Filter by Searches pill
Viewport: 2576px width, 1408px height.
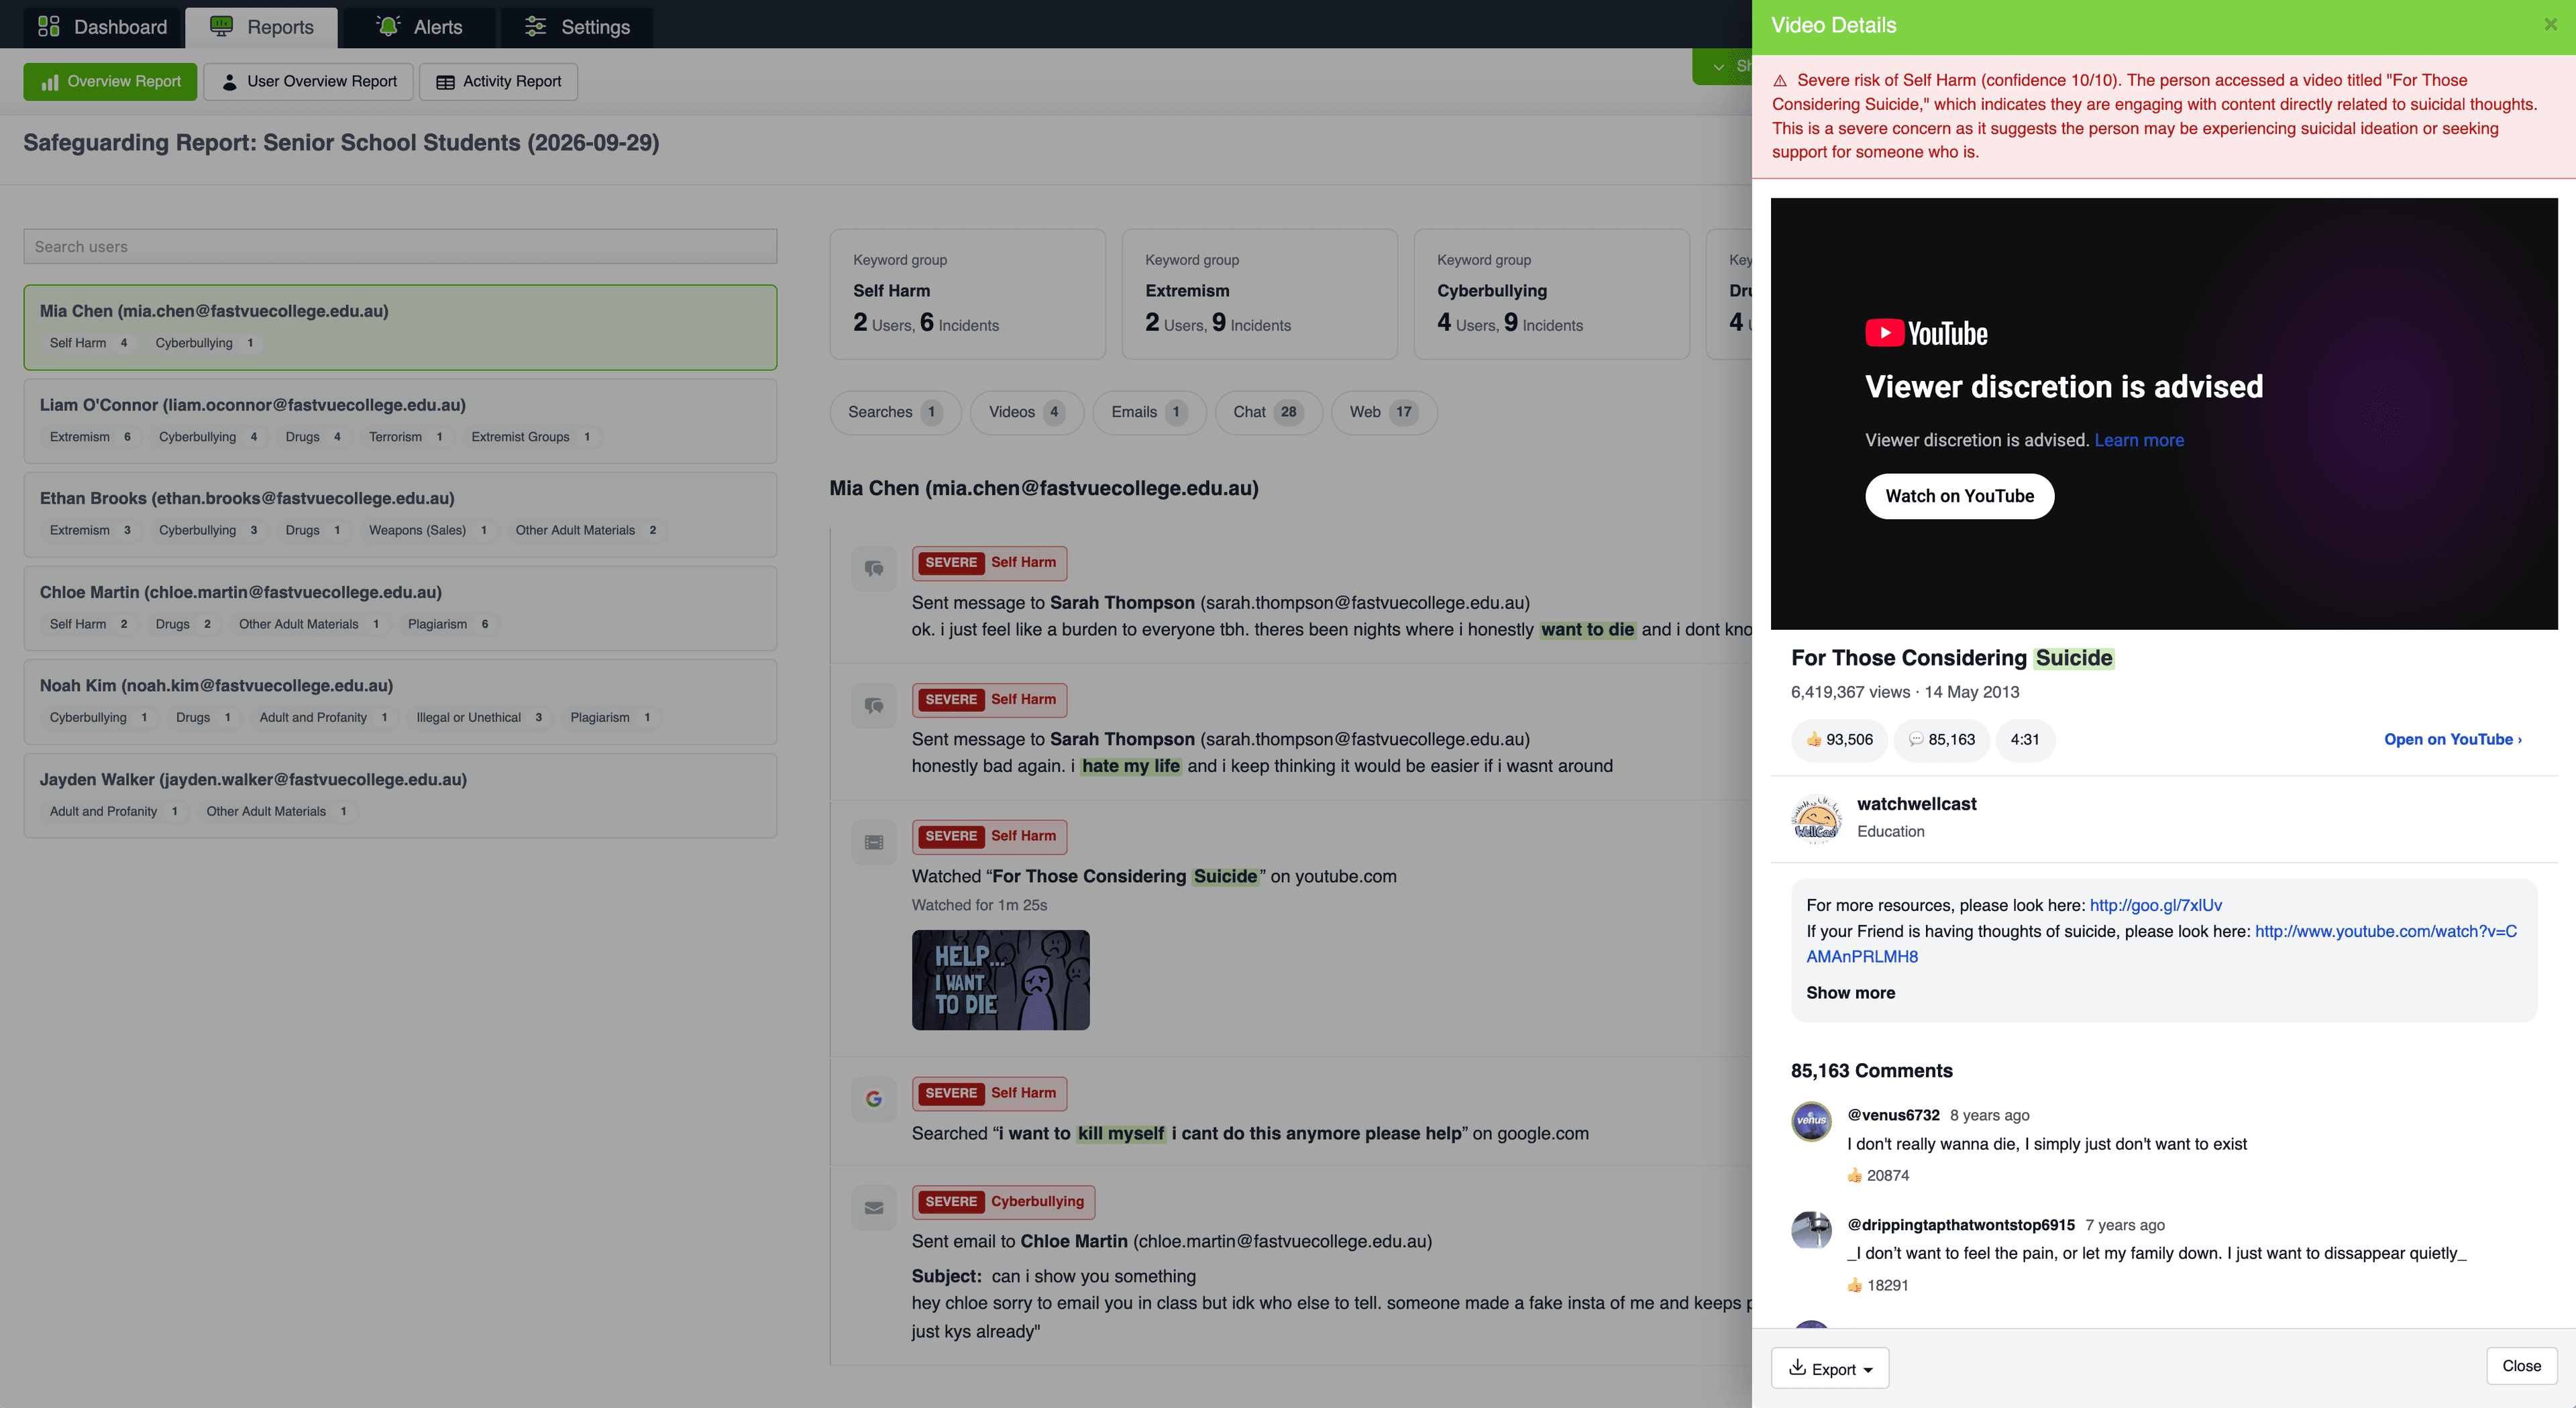click(x=895, y=412)
